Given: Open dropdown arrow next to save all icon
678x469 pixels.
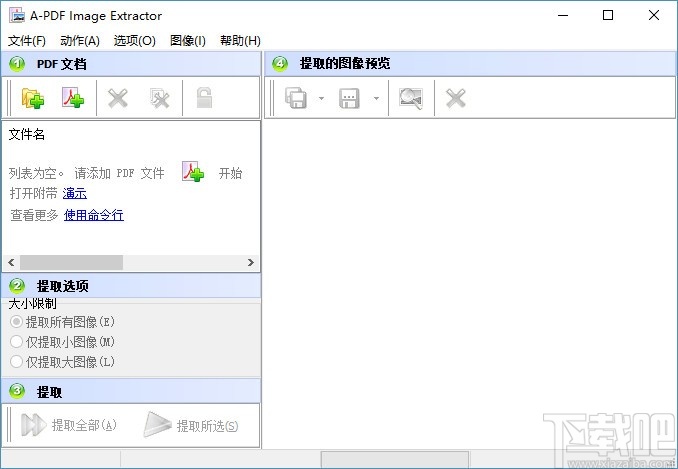Looking at the screenshot, I should (321, 99).
